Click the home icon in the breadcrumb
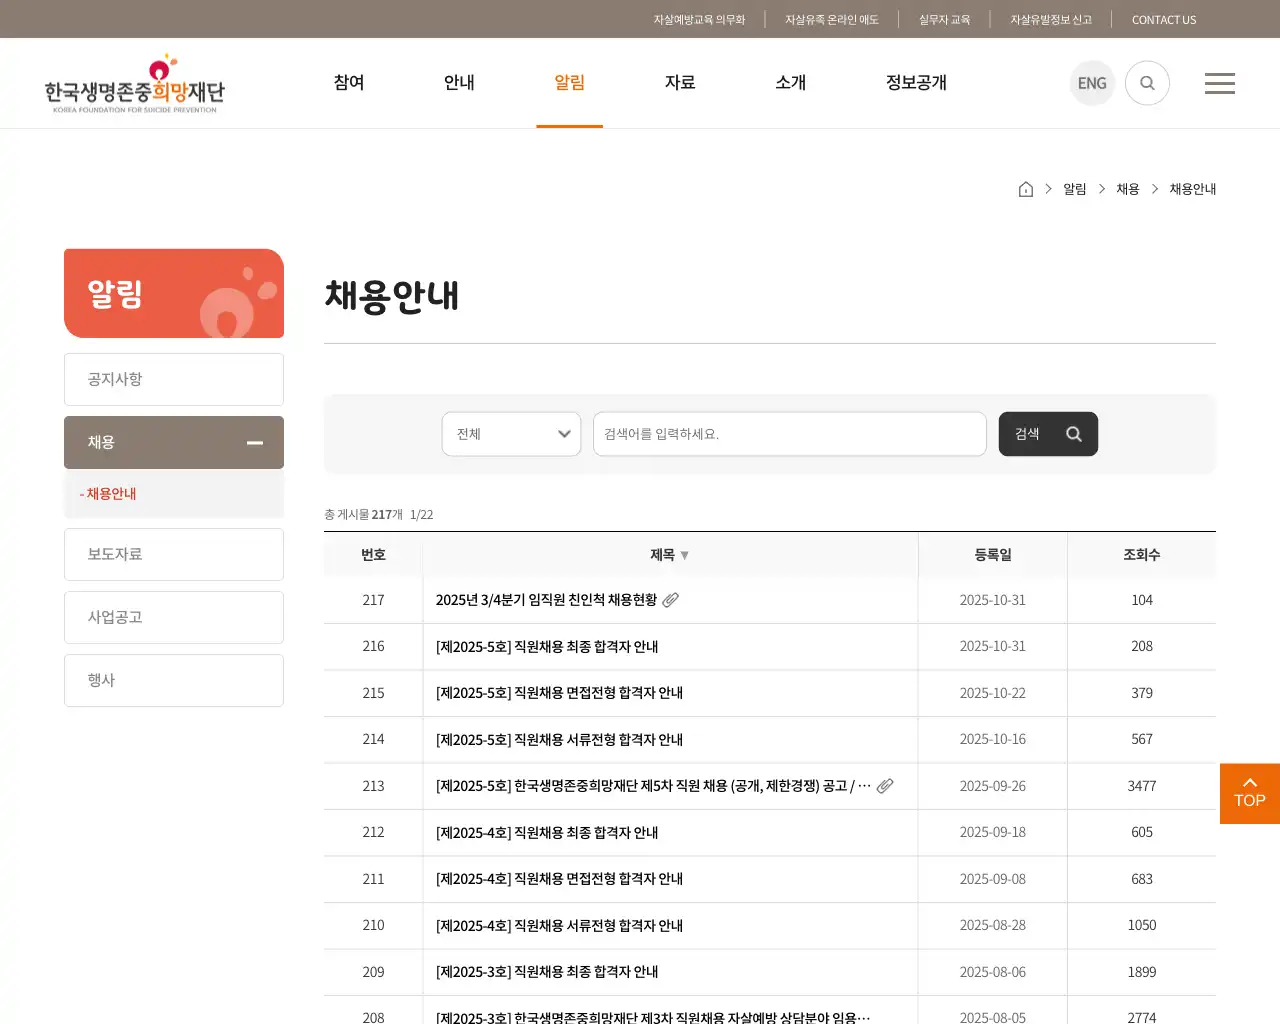 coord(1025,188)
